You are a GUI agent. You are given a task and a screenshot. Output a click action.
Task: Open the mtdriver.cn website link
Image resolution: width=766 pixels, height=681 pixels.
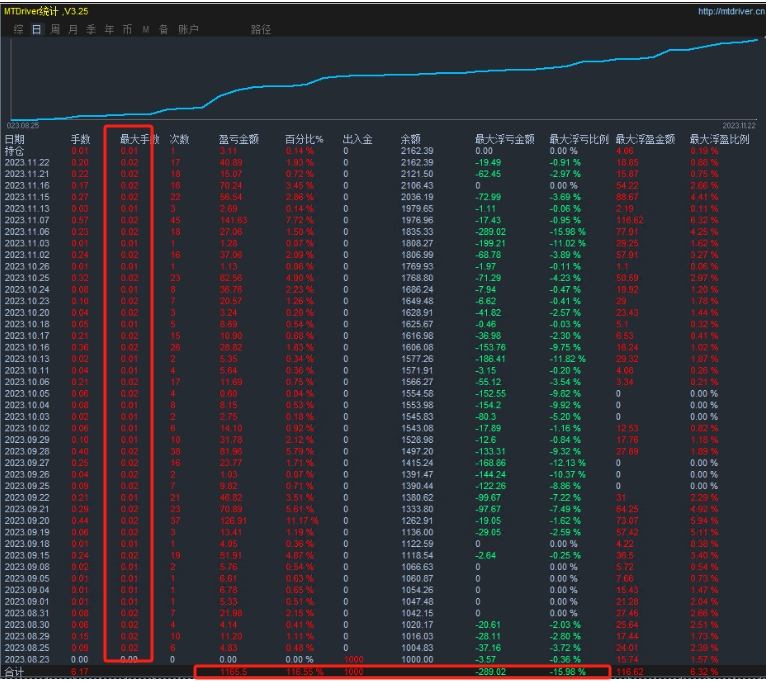(729, 12)
